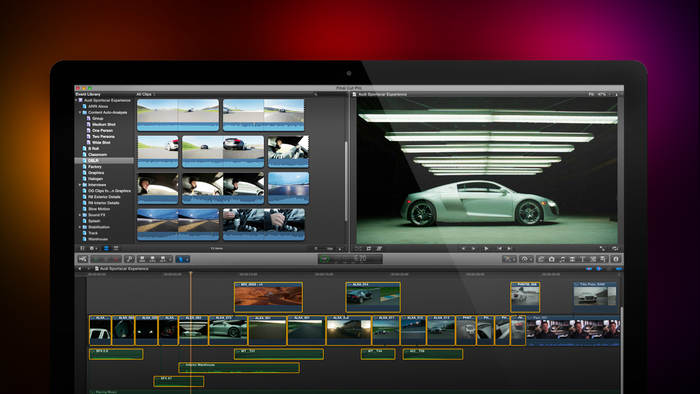Select the B Roll collection
Image resolution: width=700 pixels, height=394 pixels.
coord(93,149)
